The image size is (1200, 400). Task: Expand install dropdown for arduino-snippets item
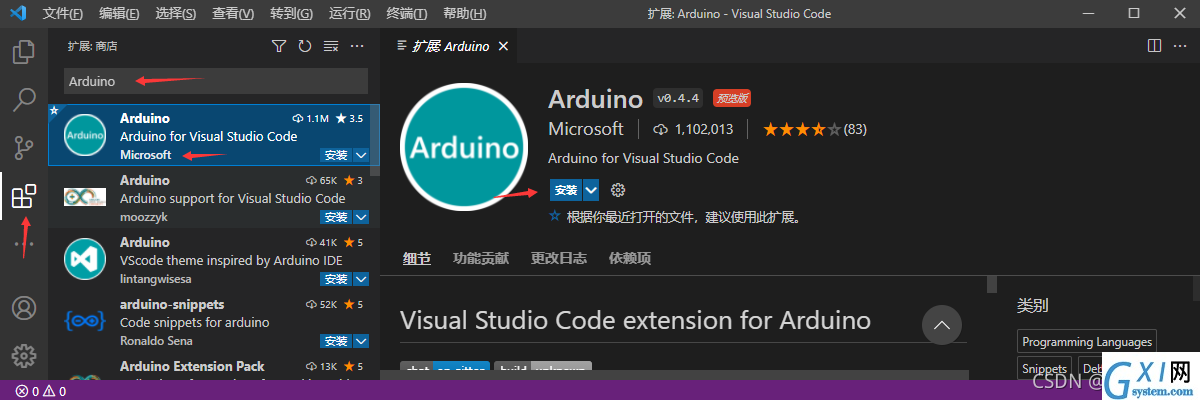pos(361,341)
